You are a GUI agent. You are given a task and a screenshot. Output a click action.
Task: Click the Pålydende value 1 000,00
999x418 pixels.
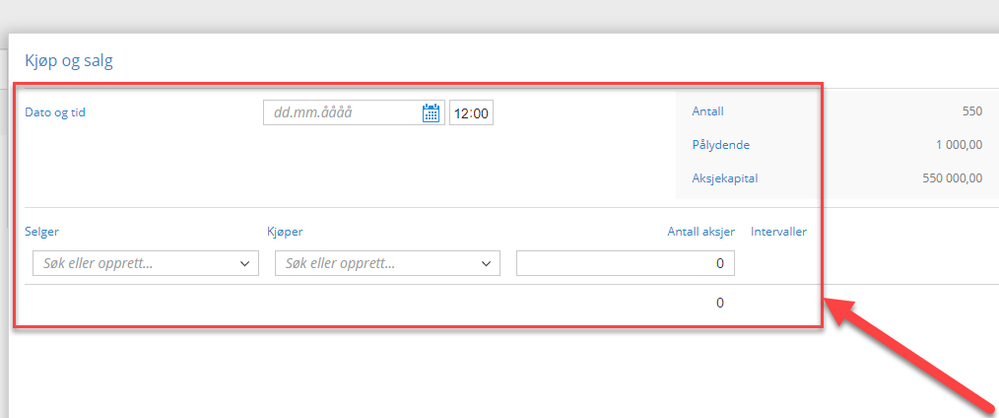click(x=959, y=145)
